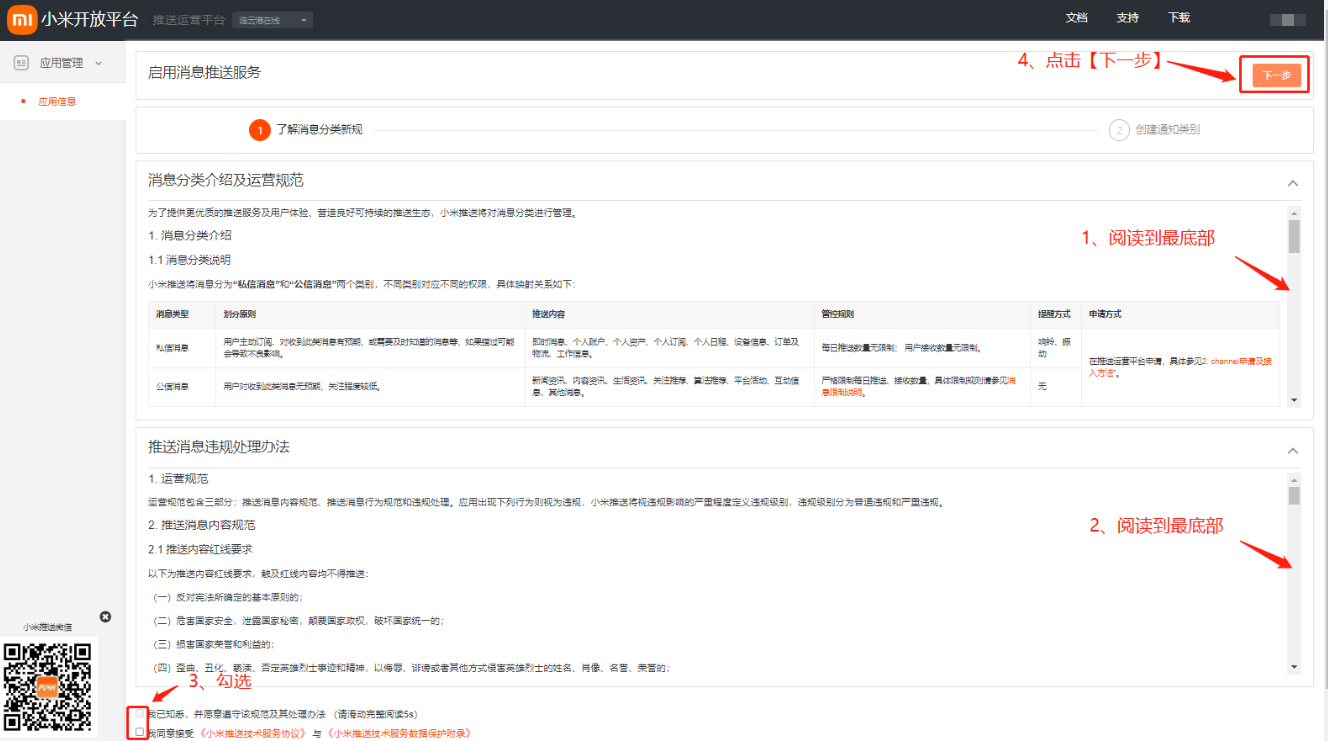The width and height of the screenshot is (1328, 741).
Task: Click the user account avatar in header
Action: (x=1288, y=19)
